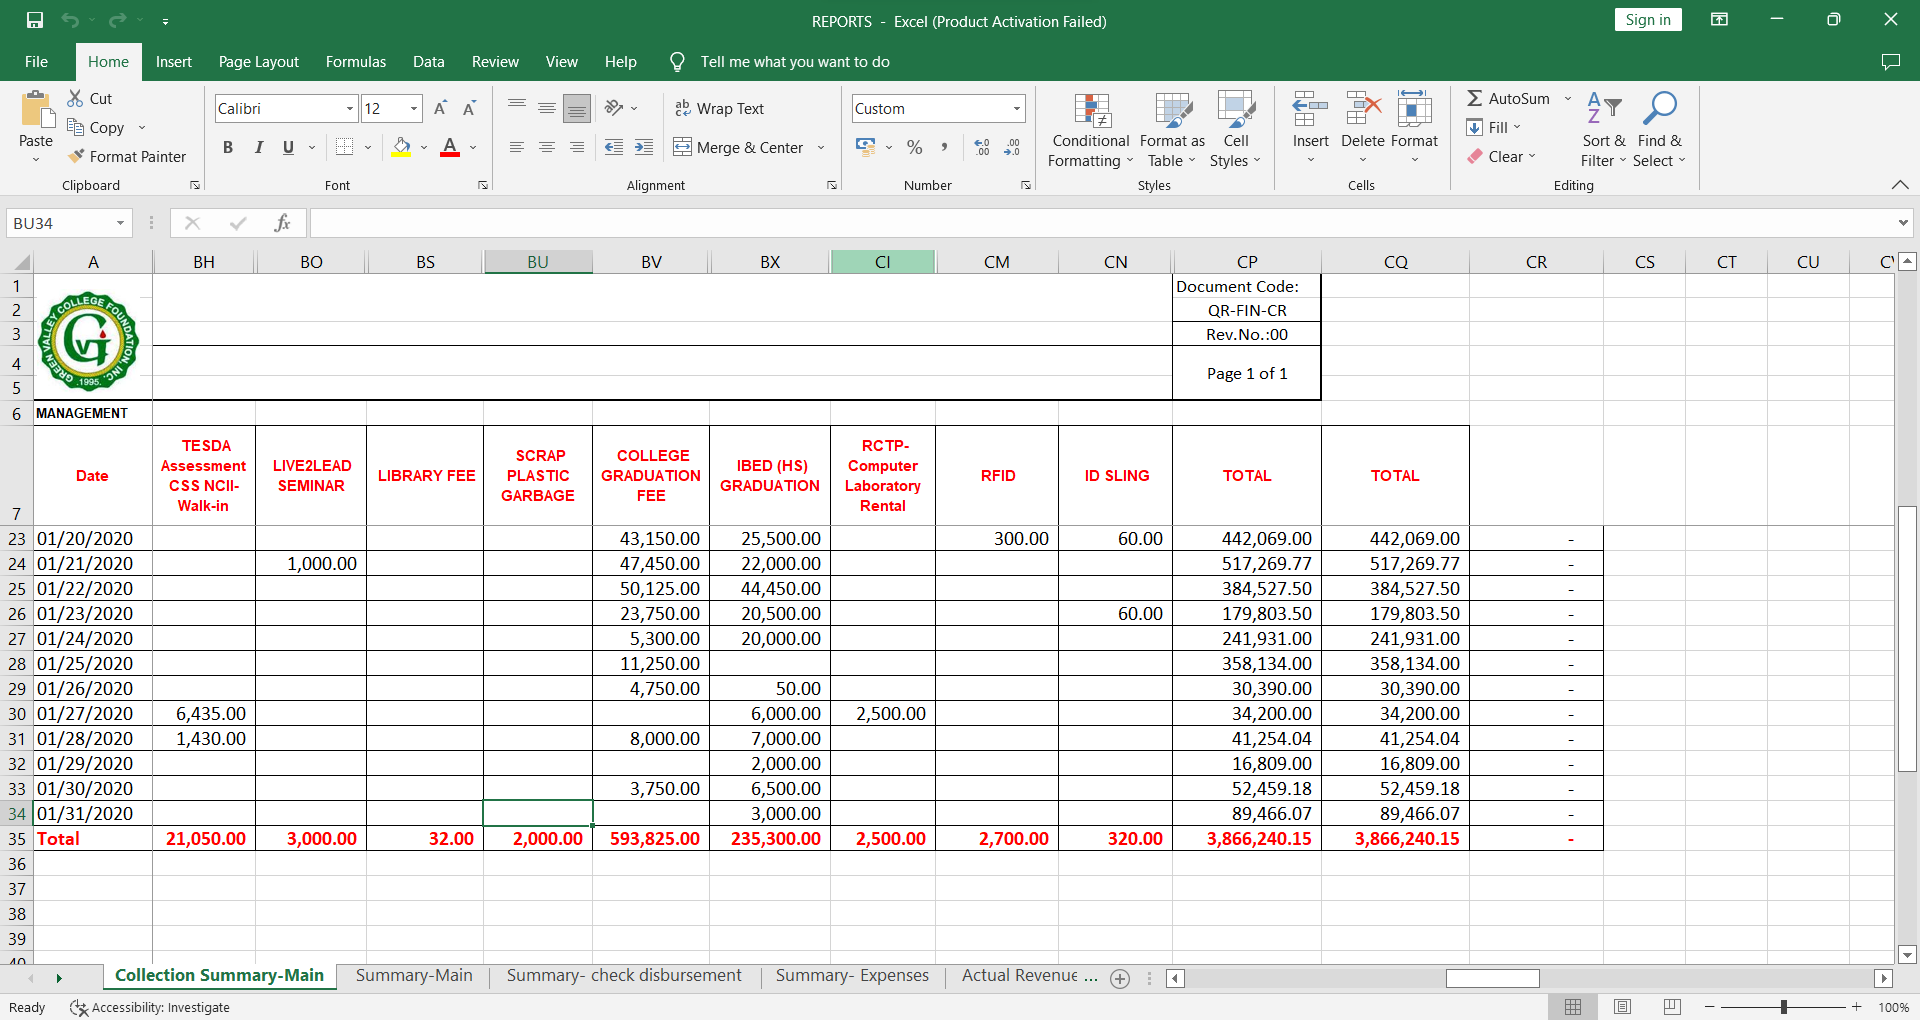Screen dimensions: 1920x1020
Task: Toggle Underline formatting
Action: pyautogui.click(x=288, y=147)
